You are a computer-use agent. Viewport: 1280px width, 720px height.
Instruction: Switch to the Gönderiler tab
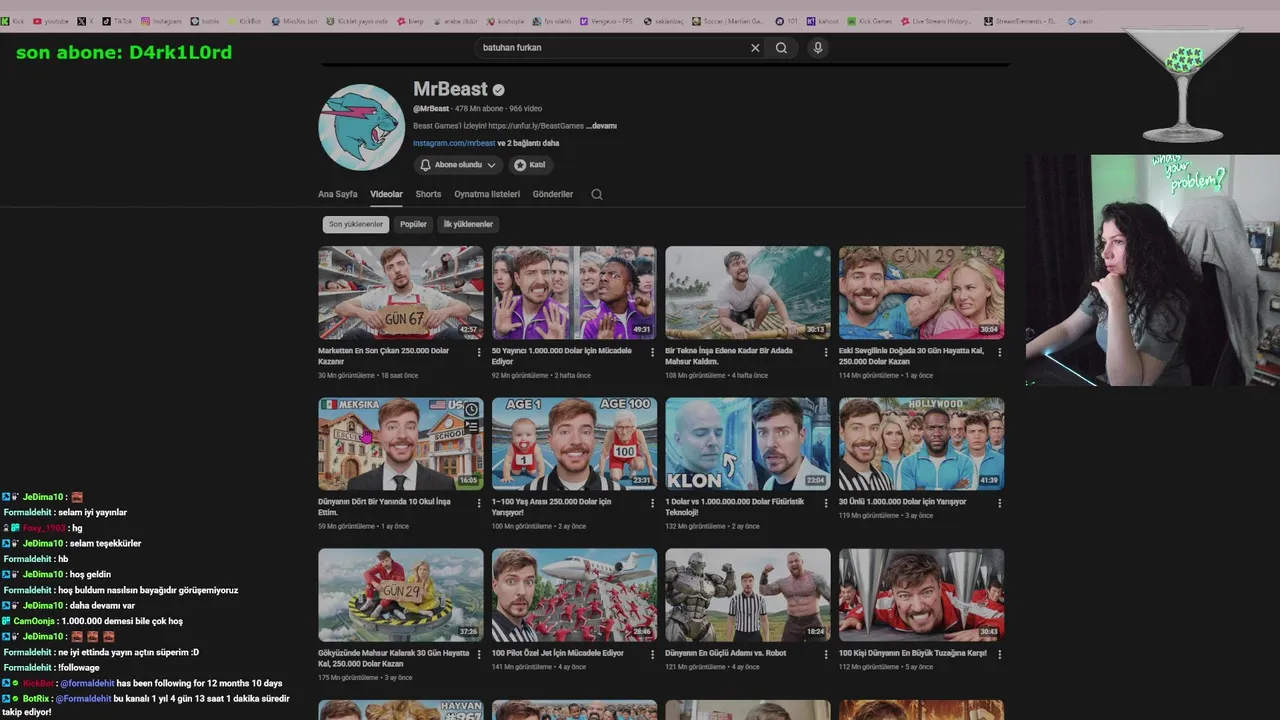click(x=552, y=194)
